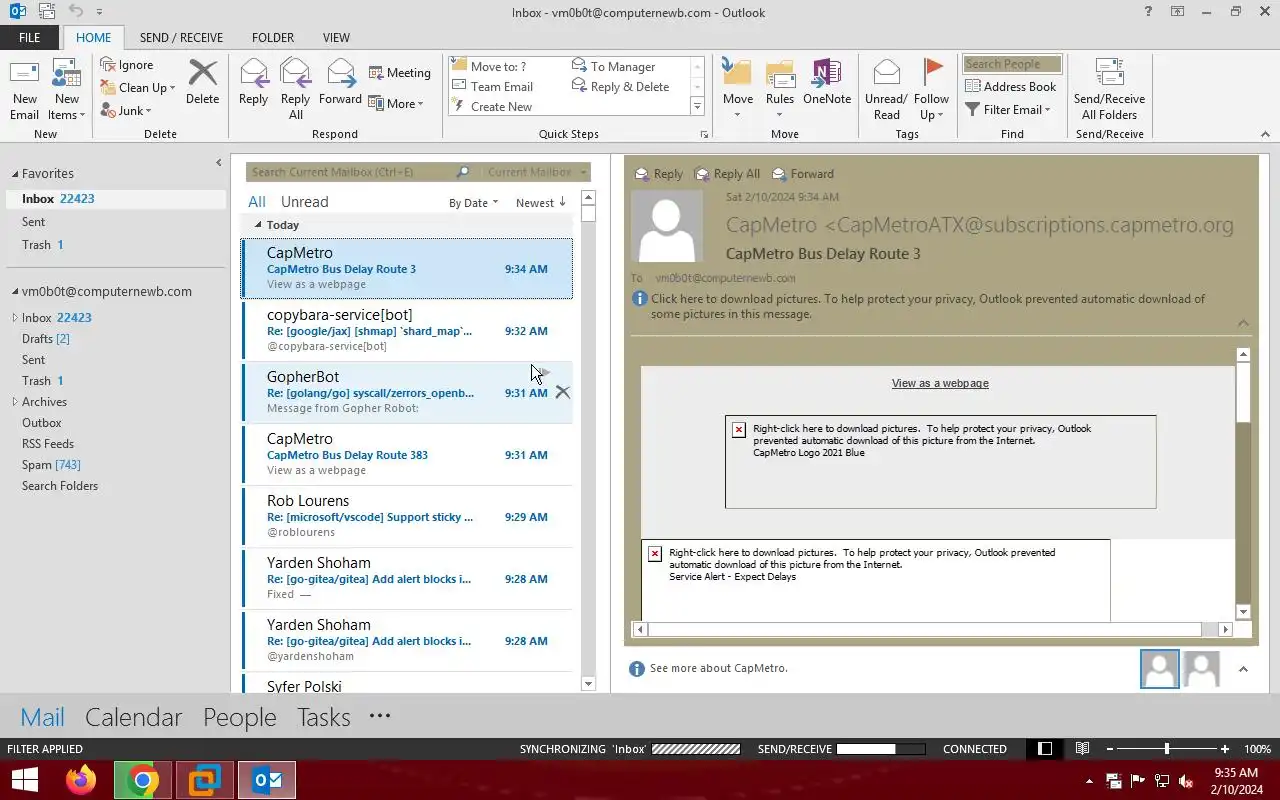Show only Unread messages

tap(304, 202)
